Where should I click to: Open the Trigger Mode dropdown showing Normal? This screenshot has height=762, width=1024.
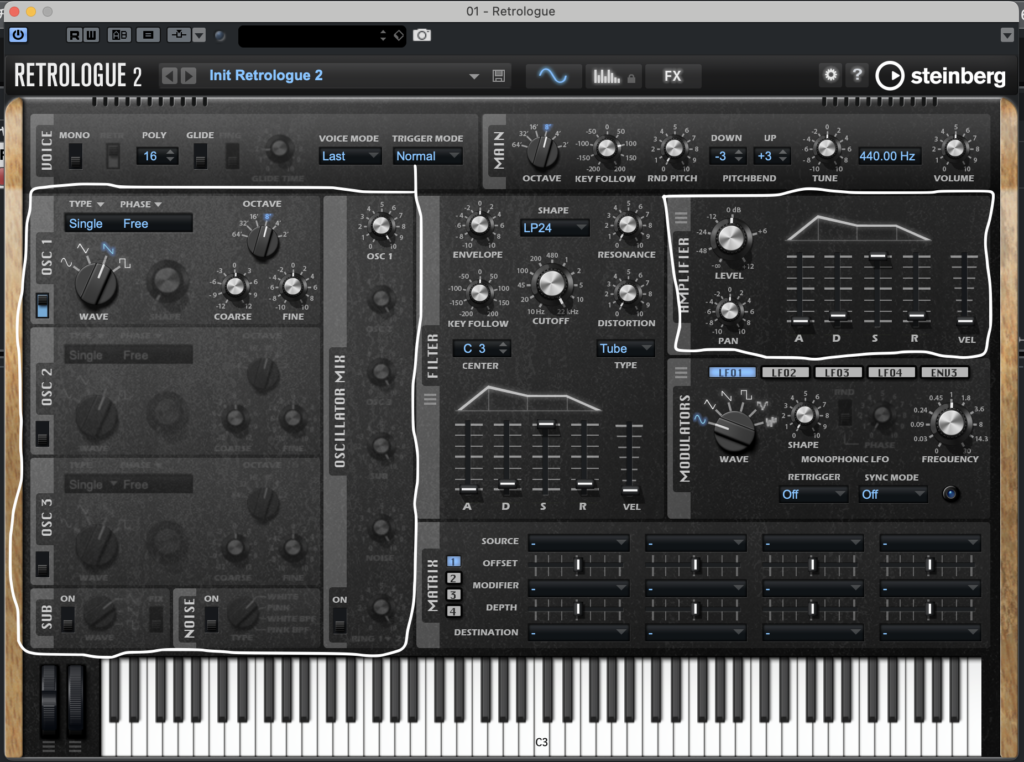coord(427,156)
